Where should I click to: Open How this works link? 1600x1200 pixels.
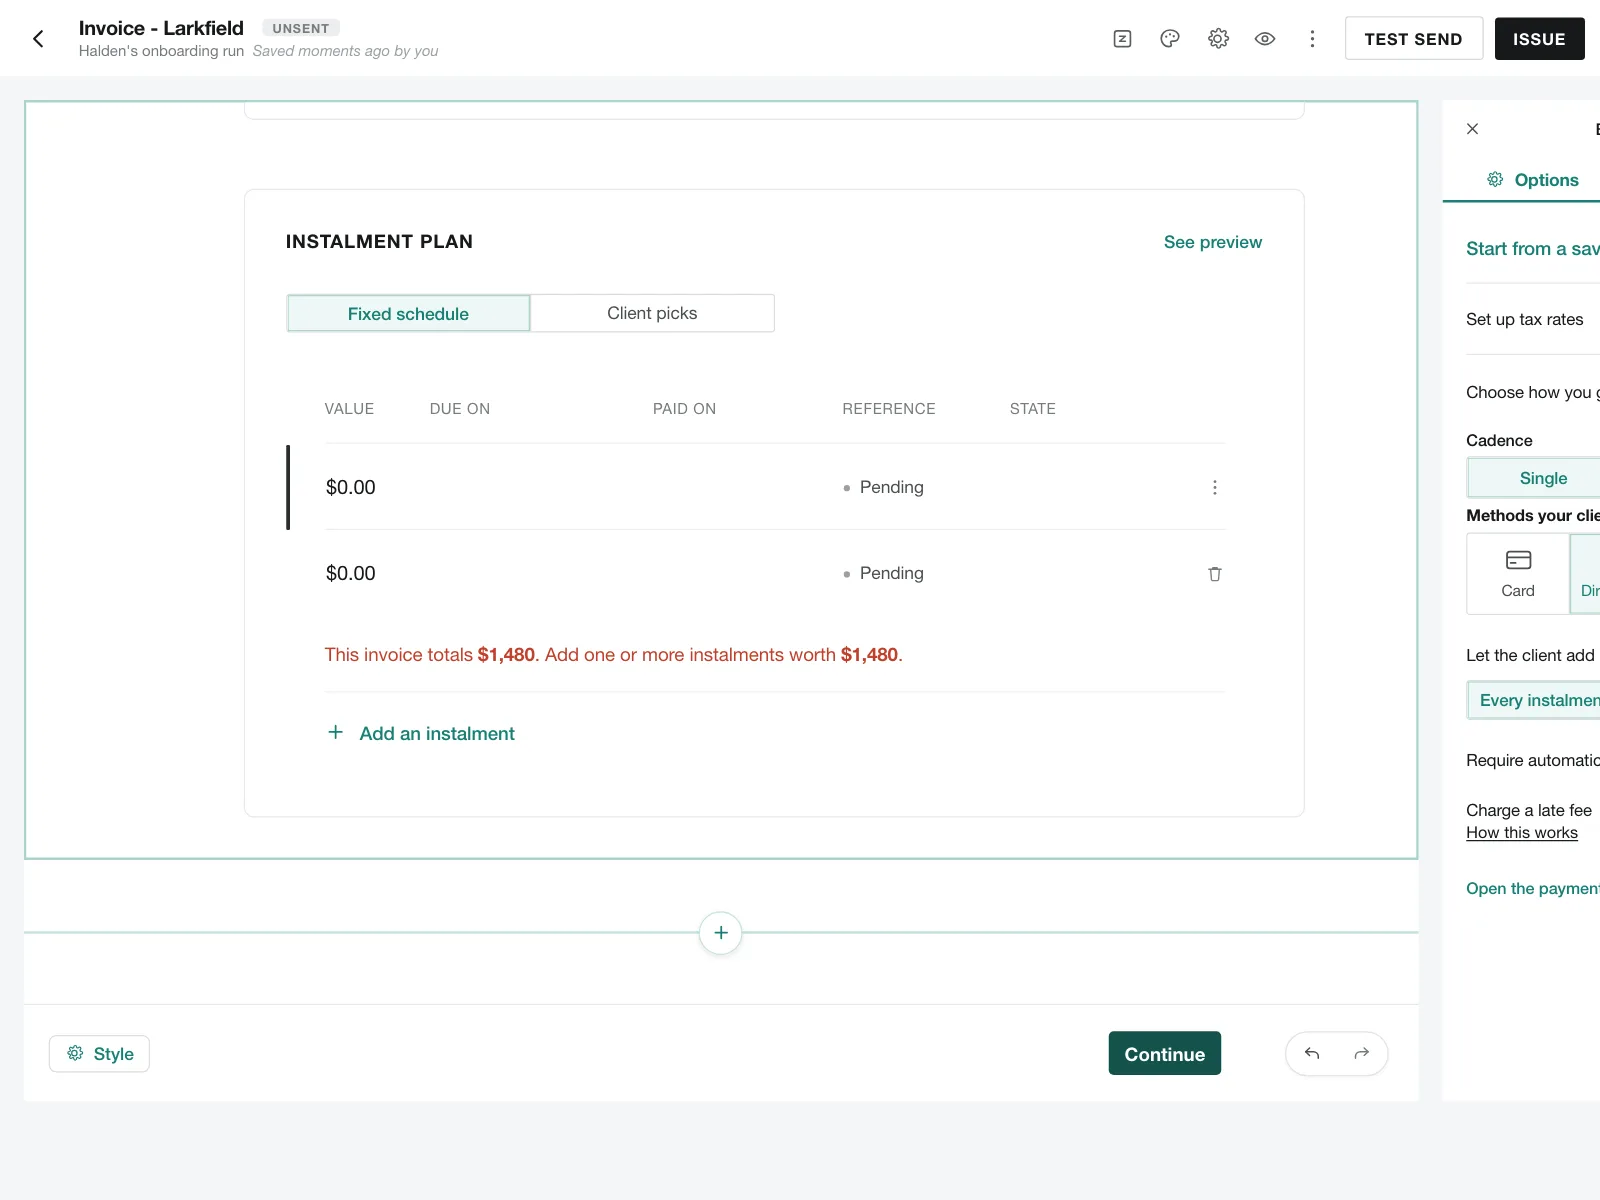point(1521,833)
